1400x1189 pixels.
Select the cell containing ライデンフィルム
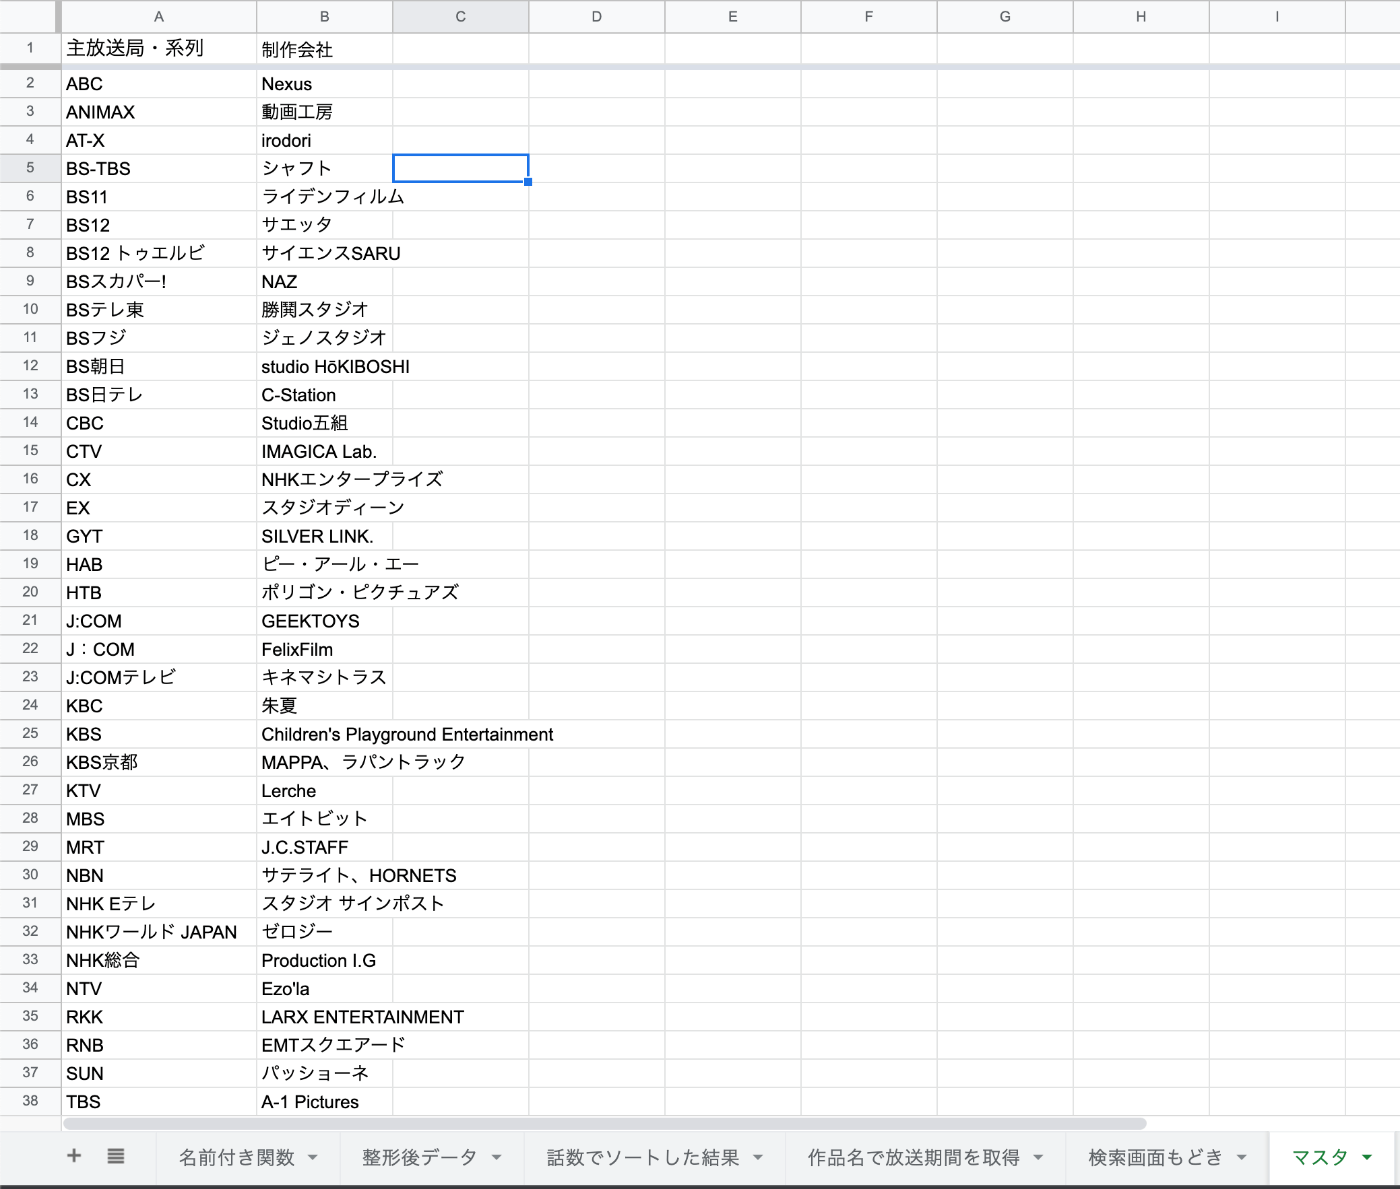point(325,197)
